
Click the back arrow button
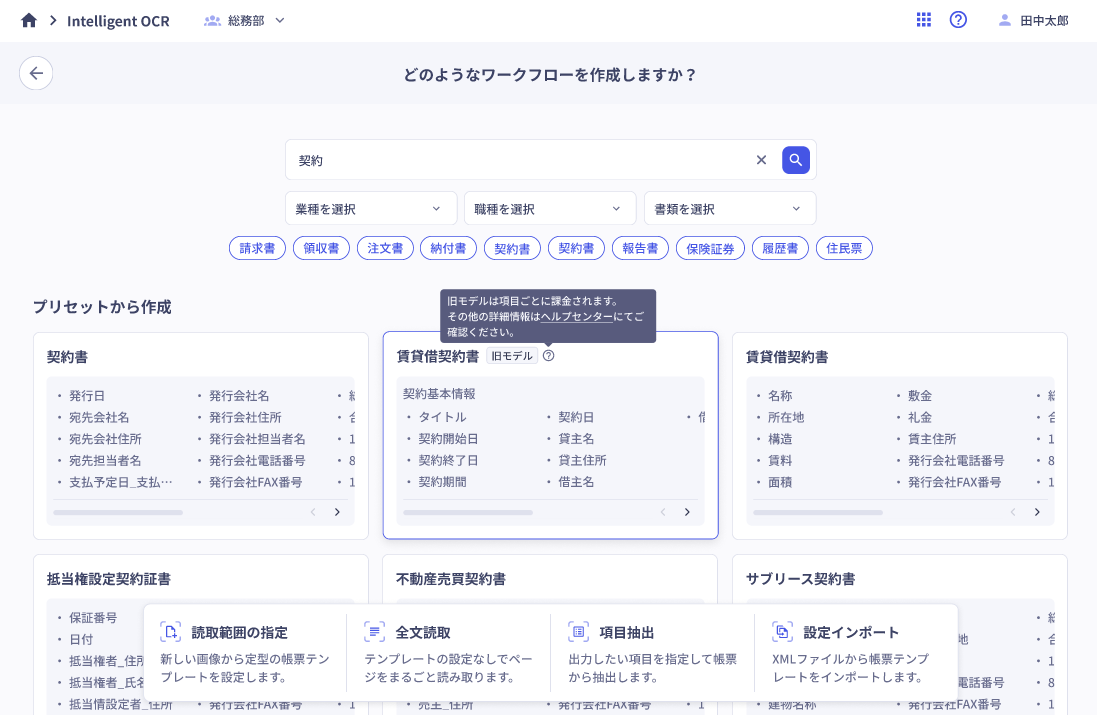coord(36,73)
